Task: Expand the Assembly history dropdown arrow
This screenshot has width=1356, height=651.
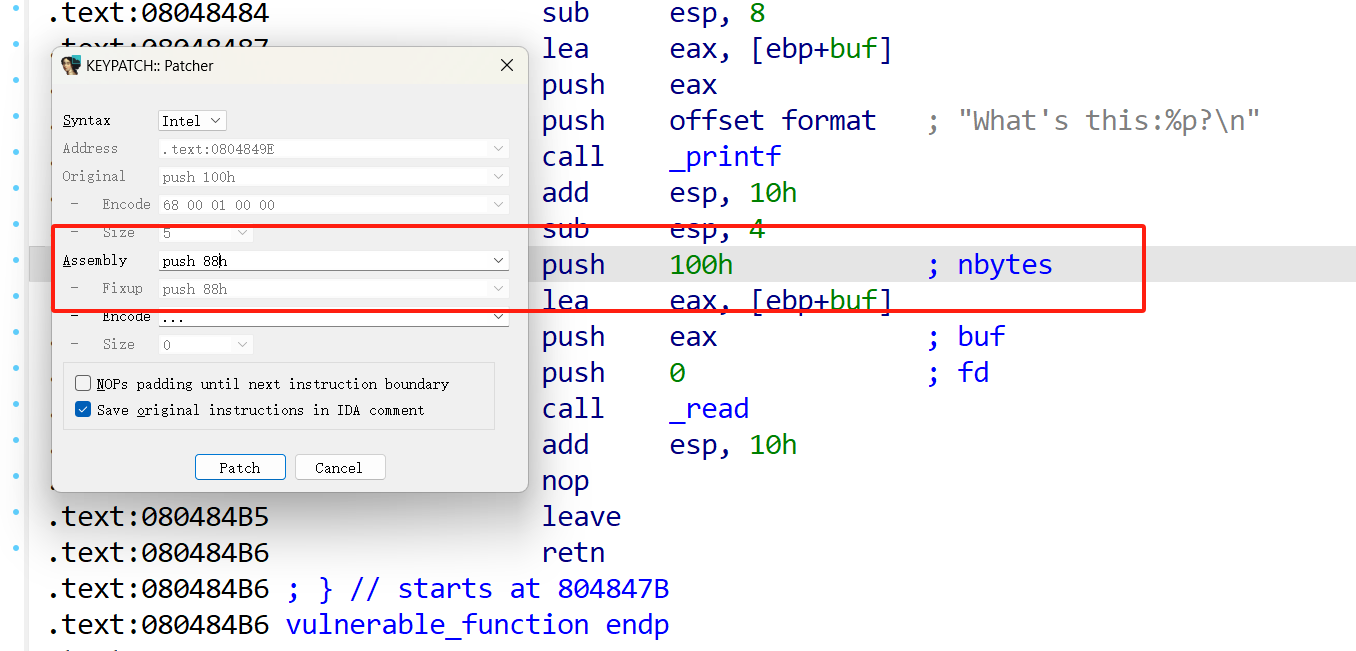Action: pyautogui.click(x=498, y=261)
